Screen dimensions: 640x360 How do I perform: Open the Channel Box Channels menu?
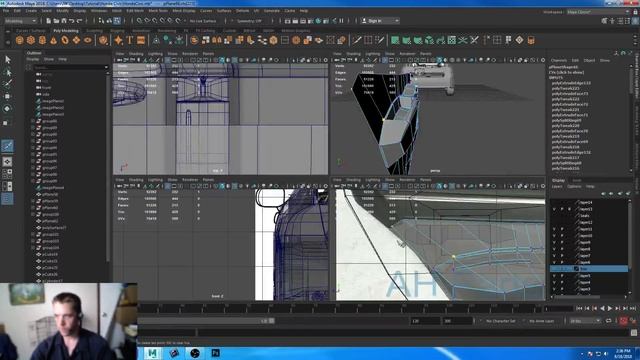(x=559, y=60)
